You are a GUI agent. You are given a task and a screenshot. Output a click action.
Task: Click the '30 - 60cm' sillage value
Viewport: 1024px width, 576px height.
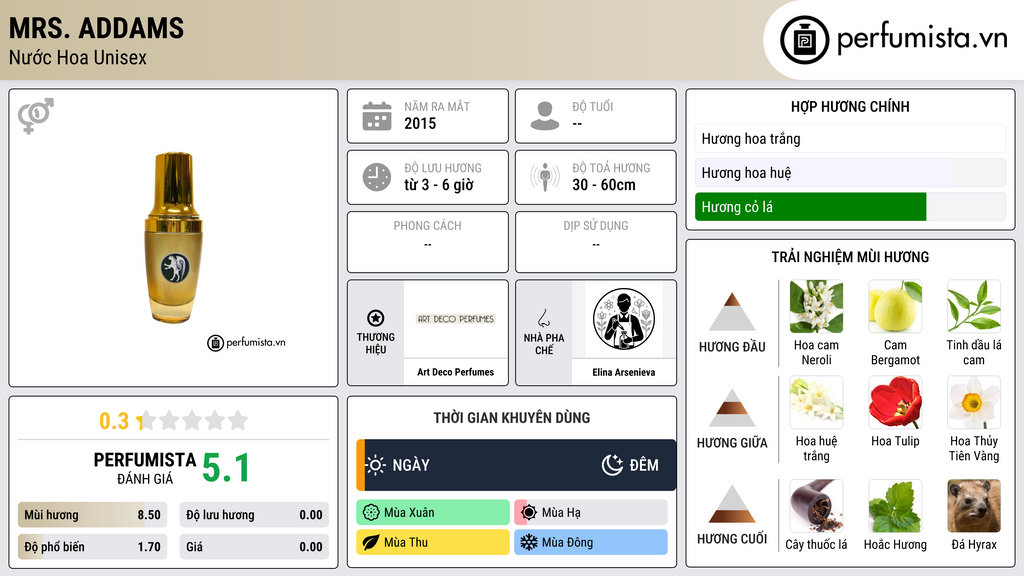604,185
